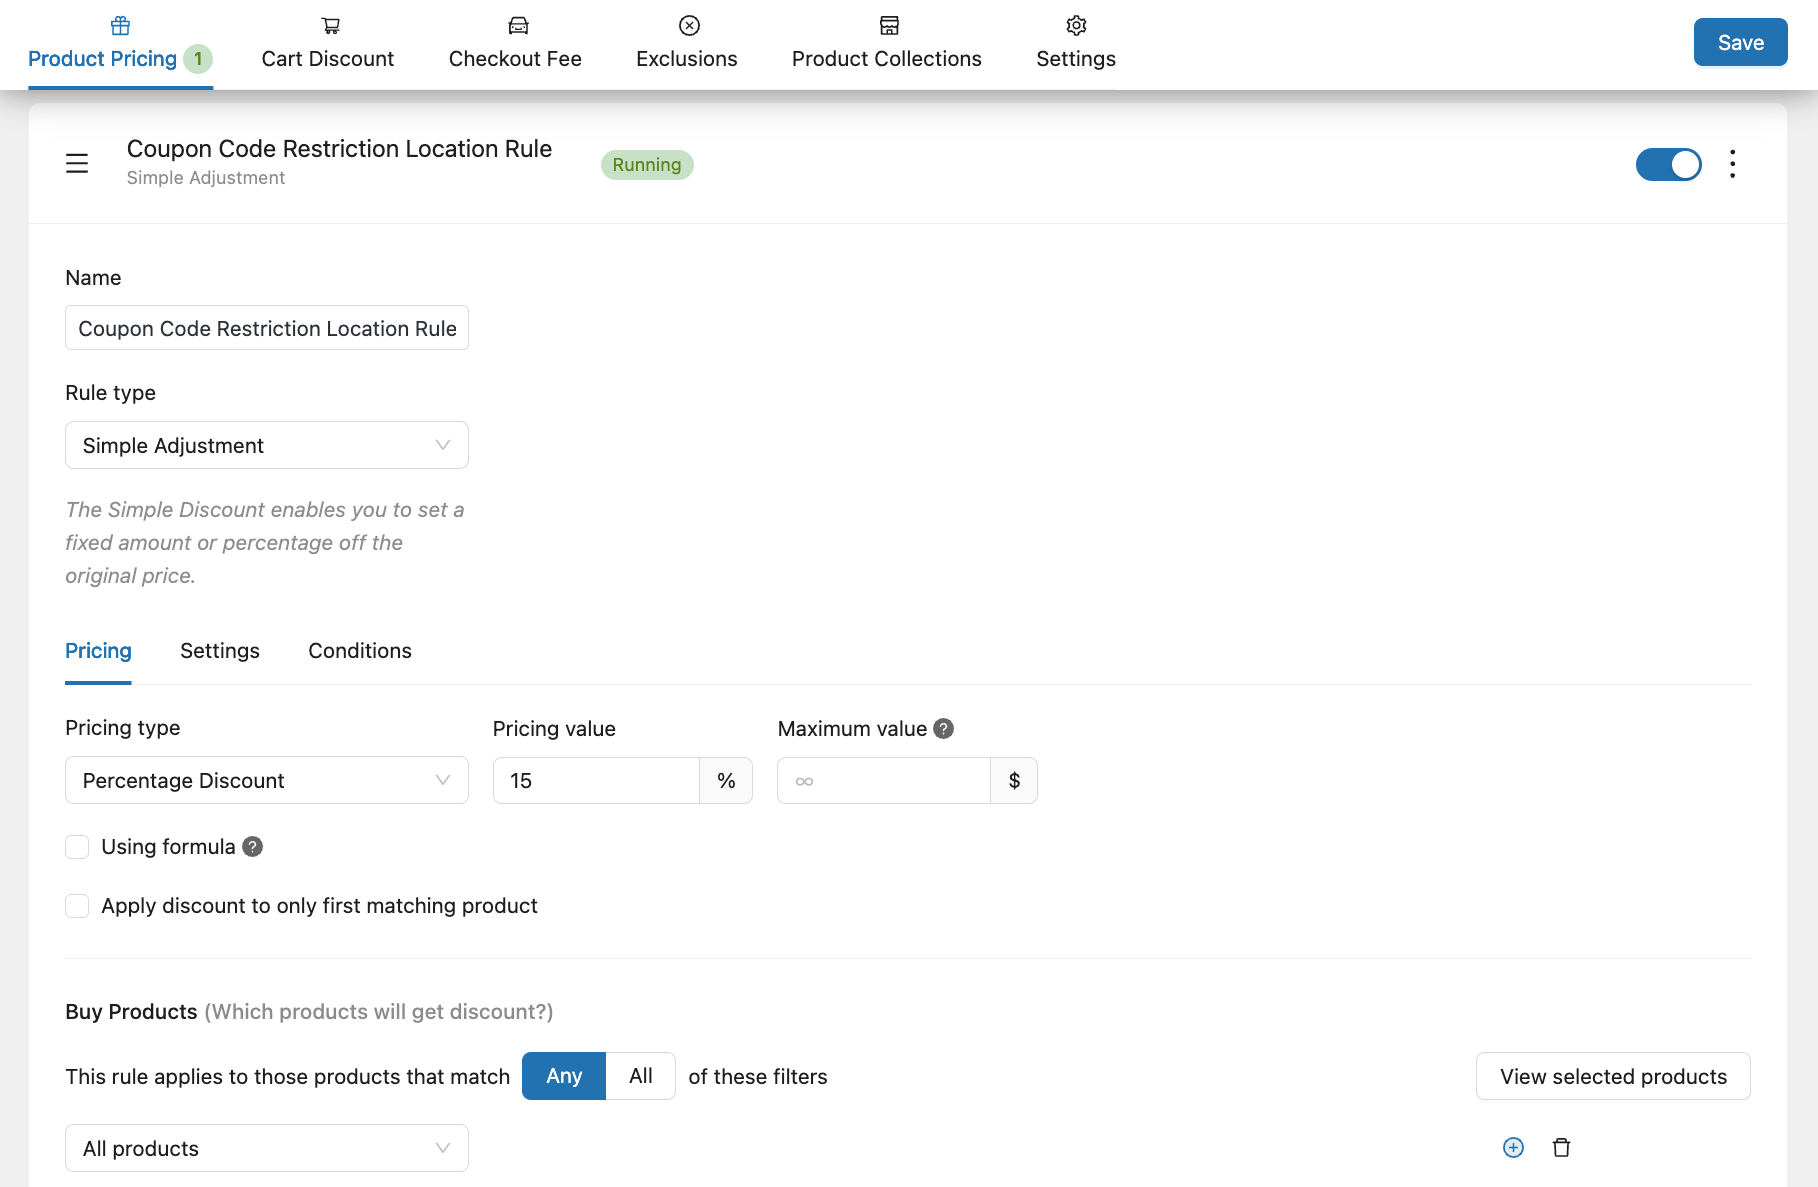Enable the Using formula checkbox
1818x1187 pixels.
click(x=77, y=847)
